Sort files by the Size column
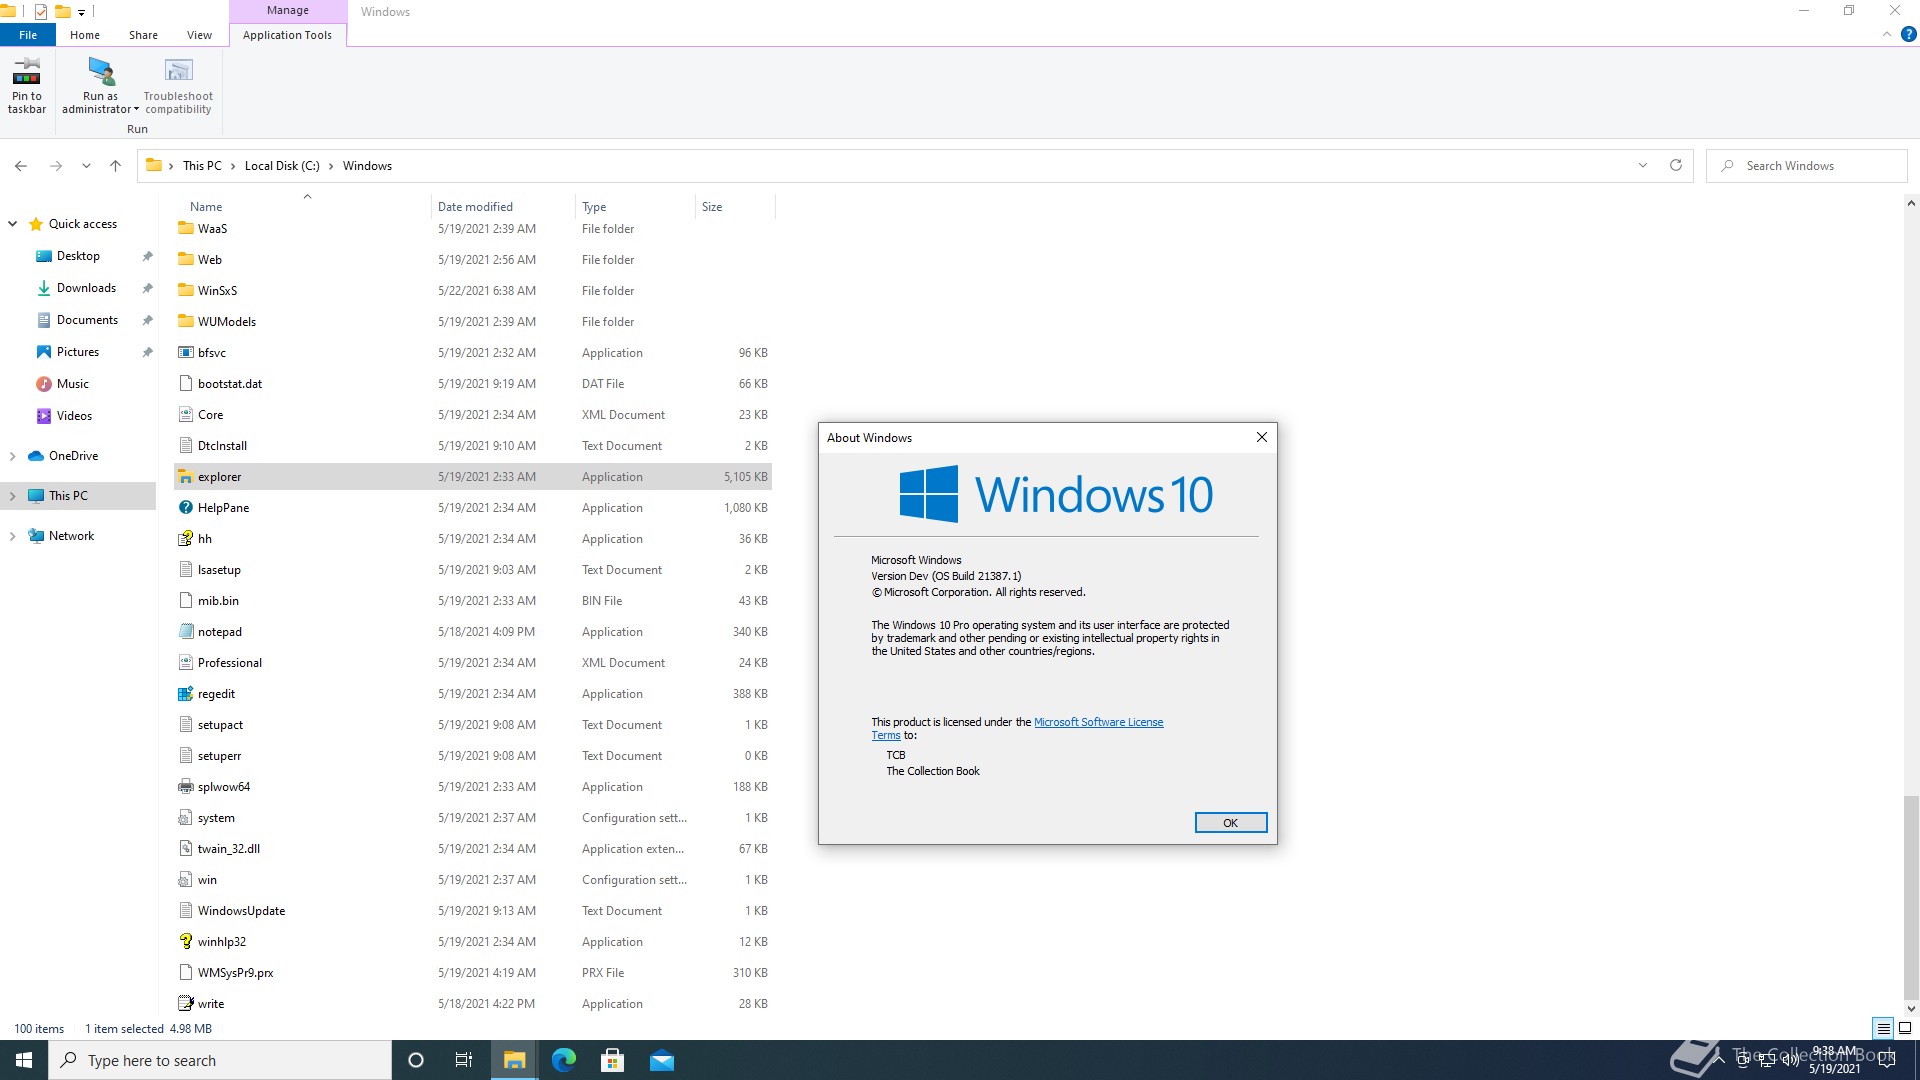The width and height of the screenshot is (1920, 1080). click(x=734, y=207)
